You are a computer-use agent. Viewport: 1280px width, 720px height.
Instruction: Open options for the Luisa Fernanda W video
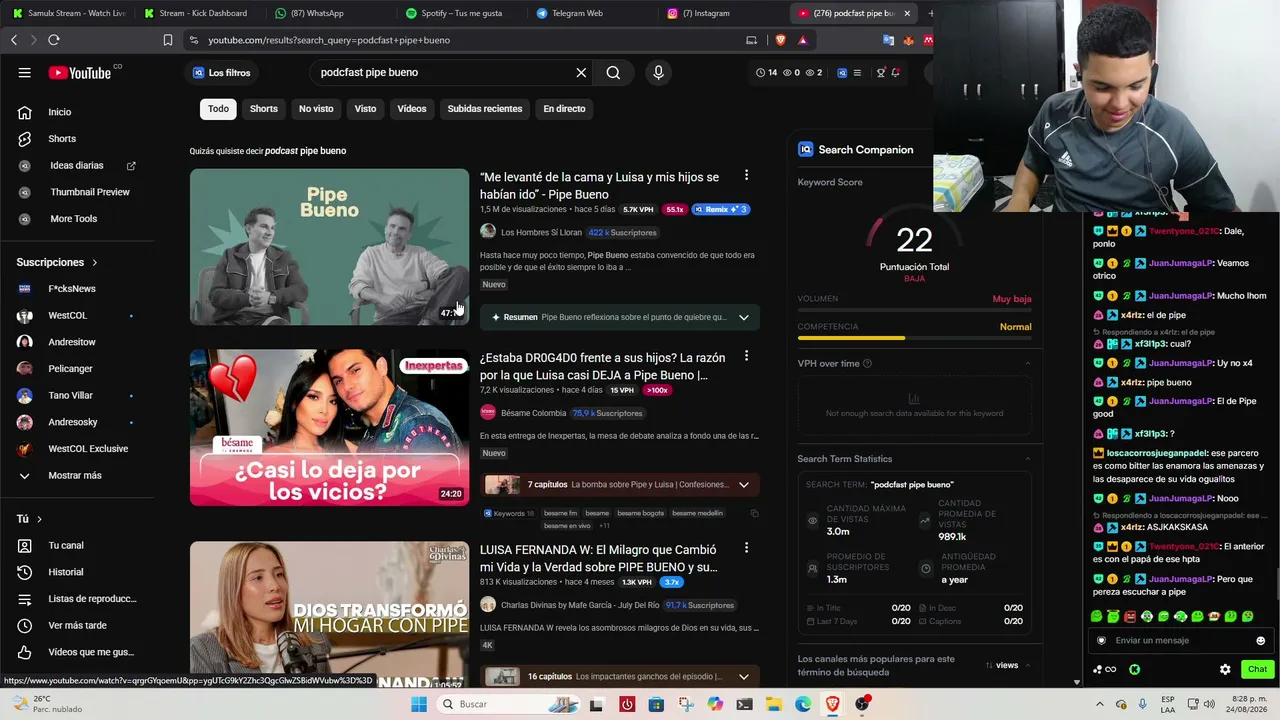click(x=746, y=548)
